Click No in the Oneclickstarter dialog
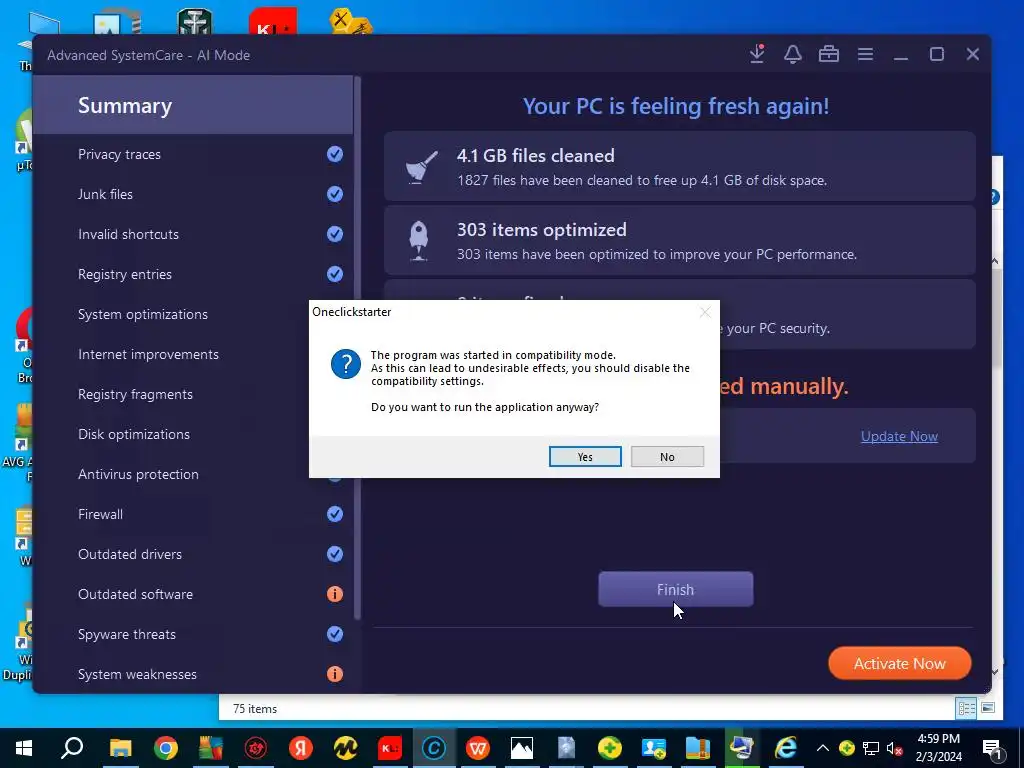The image size is (1024, 768). coord(667,456)
